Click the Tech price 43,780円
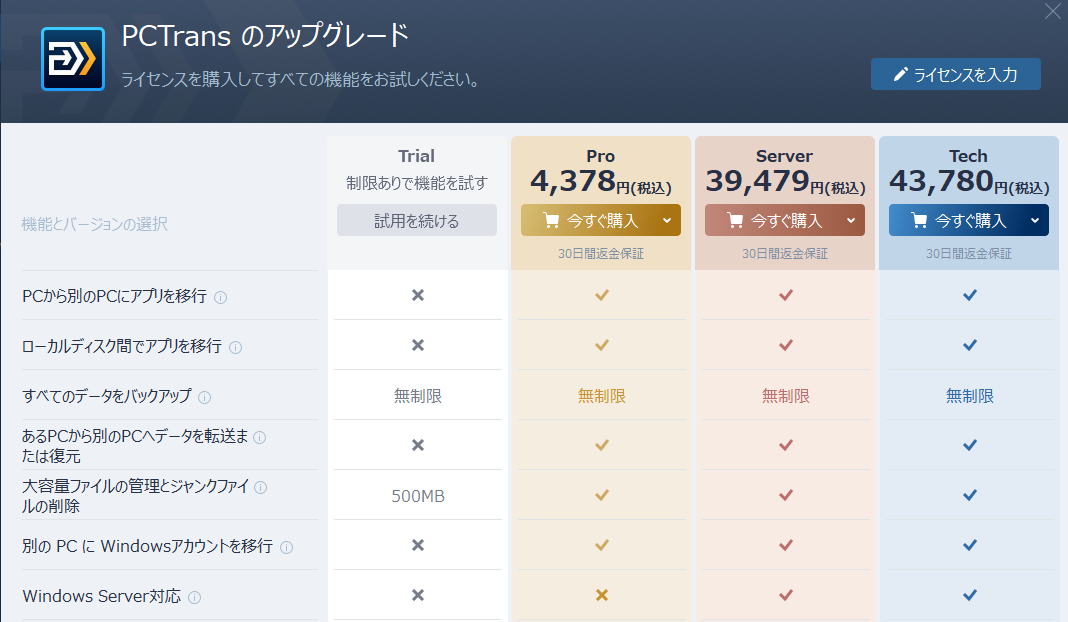This screenshot has height=622, width=1068. [x=969, y=182]
